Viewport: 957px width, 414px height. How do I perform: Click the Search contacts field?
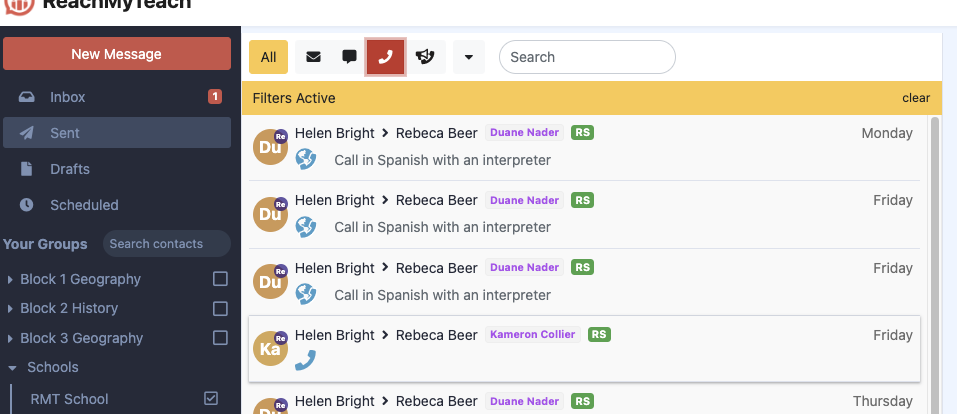click(x=166, y=244)
